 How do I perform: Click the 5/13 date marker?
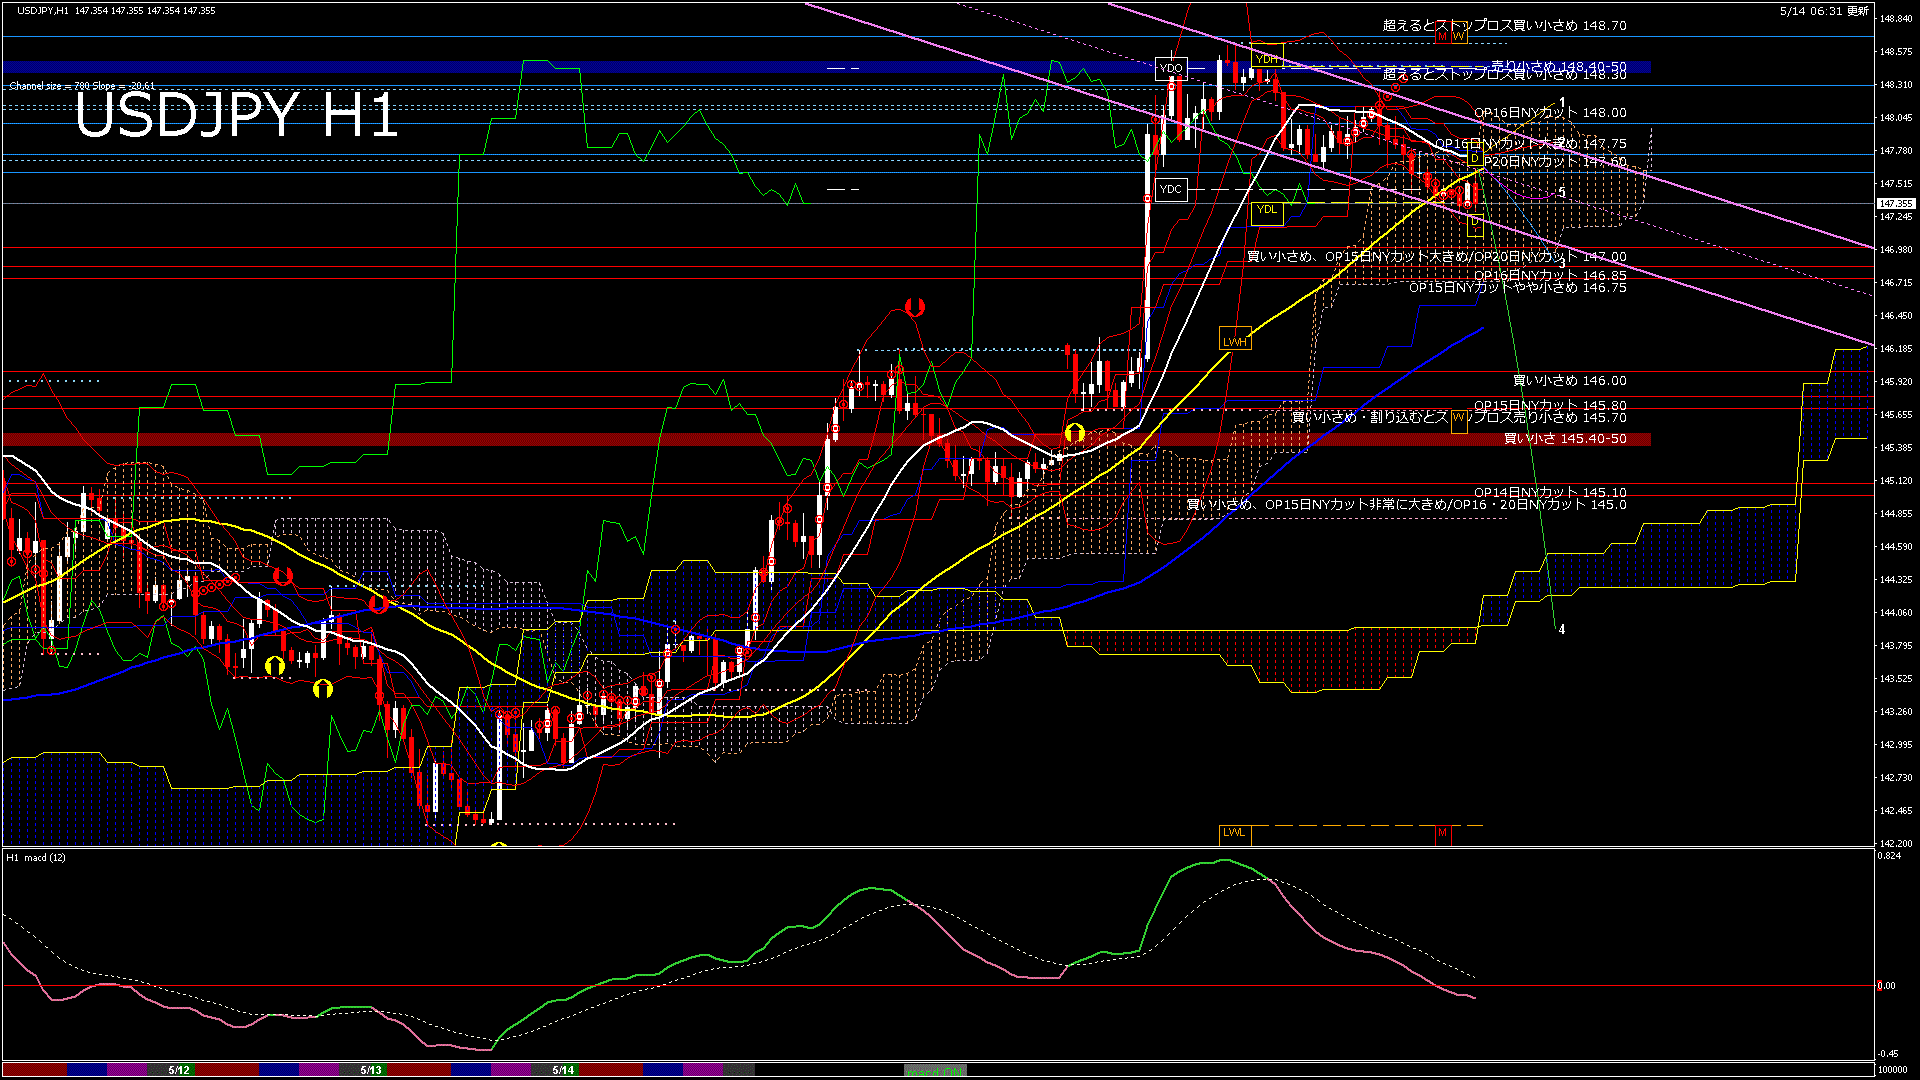tap(371, 1070)
